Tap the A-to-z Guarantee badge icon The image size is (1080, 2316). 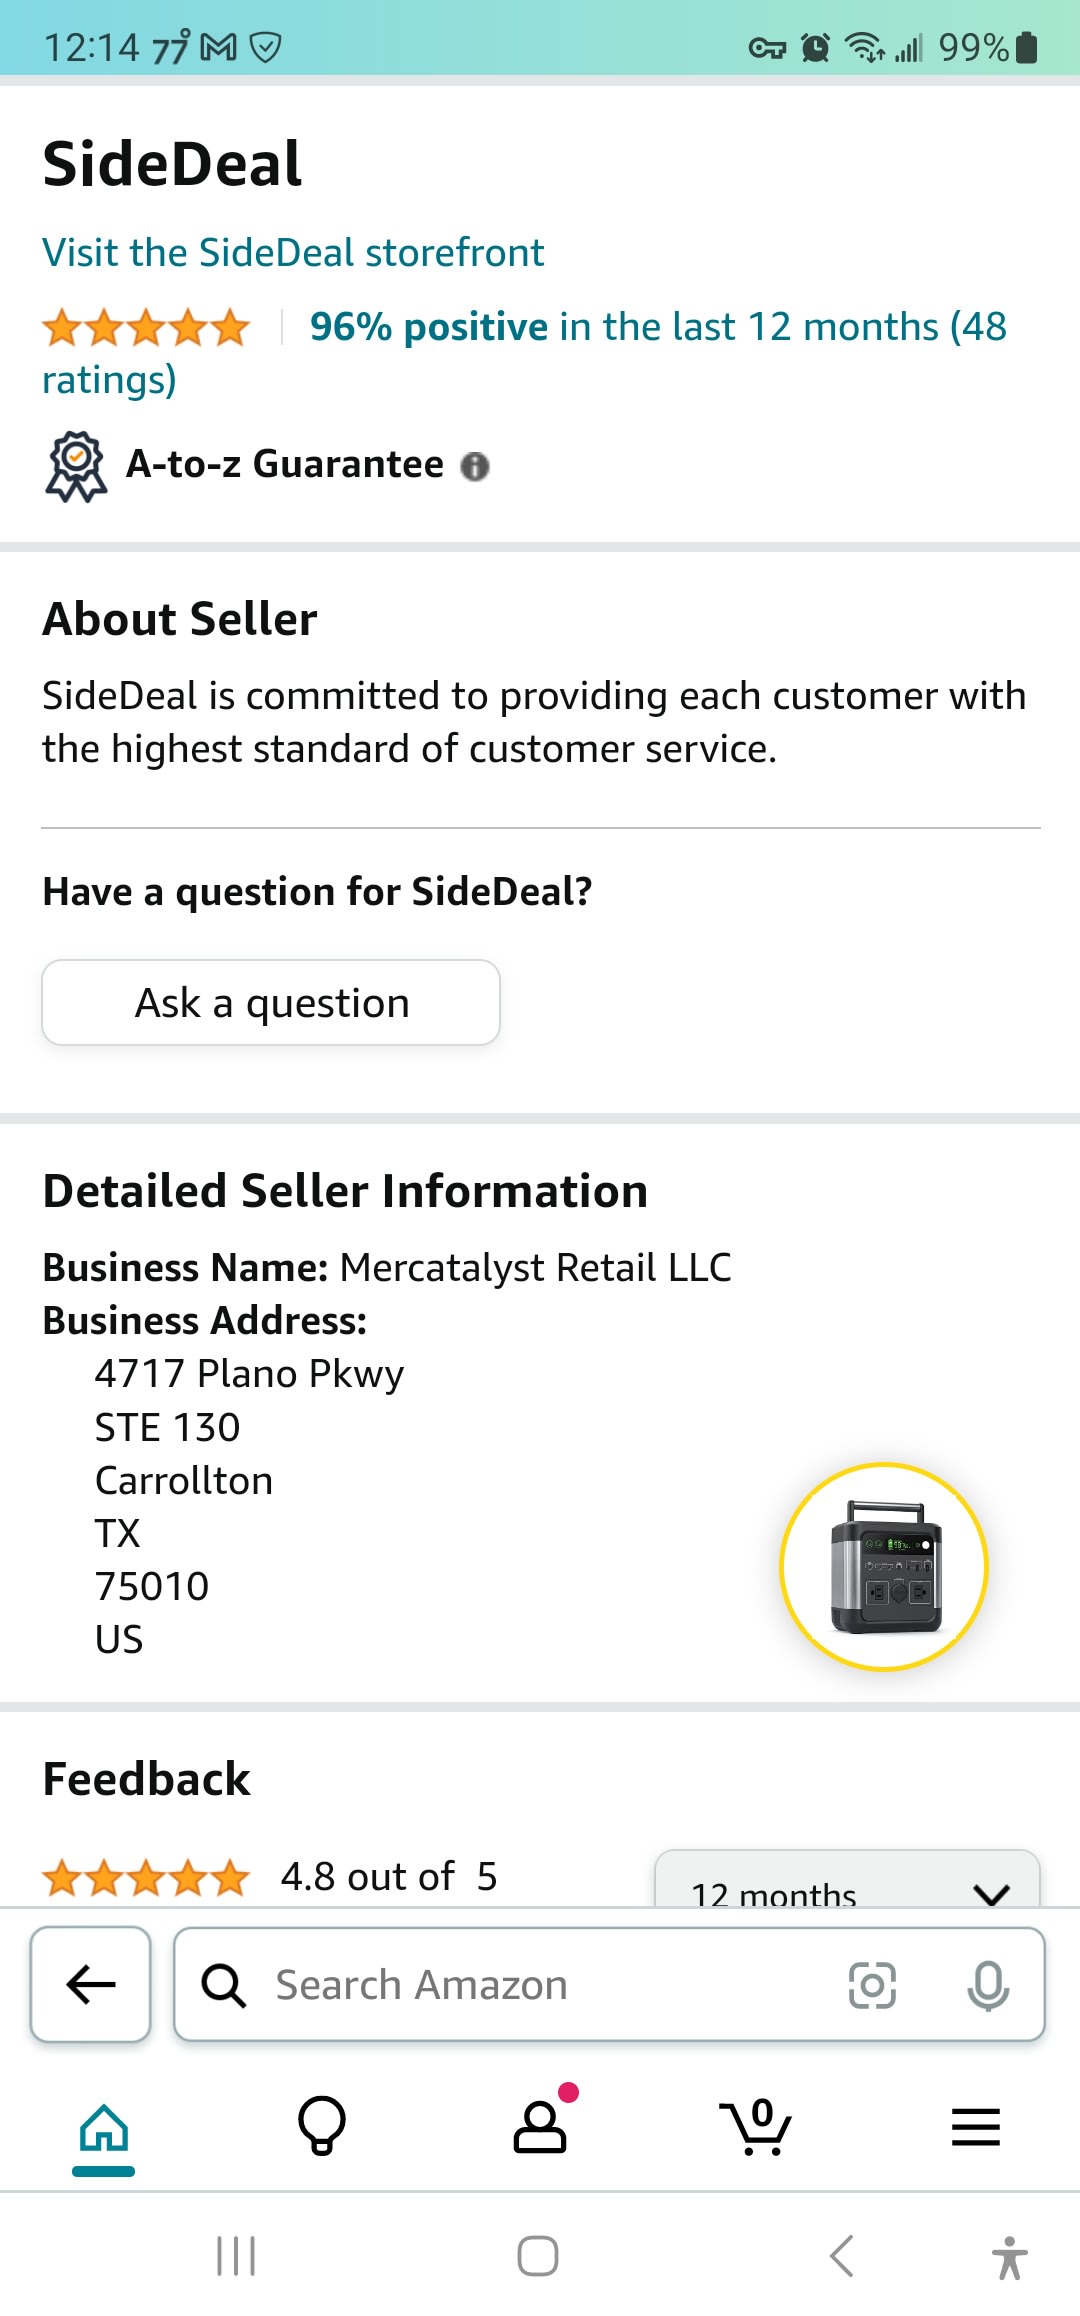tap(76, 466)
